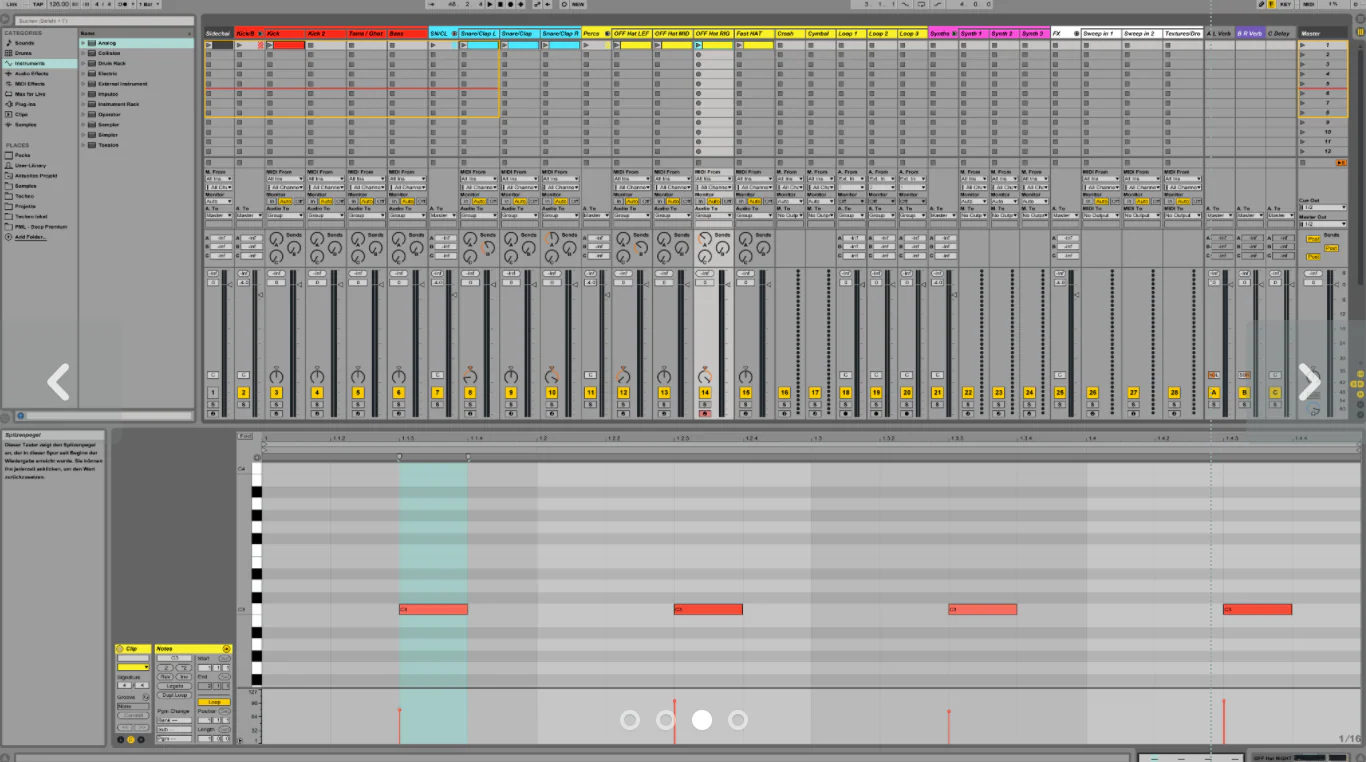
Task: Disarm record button on track 14
Action: [x=705, y=413]
